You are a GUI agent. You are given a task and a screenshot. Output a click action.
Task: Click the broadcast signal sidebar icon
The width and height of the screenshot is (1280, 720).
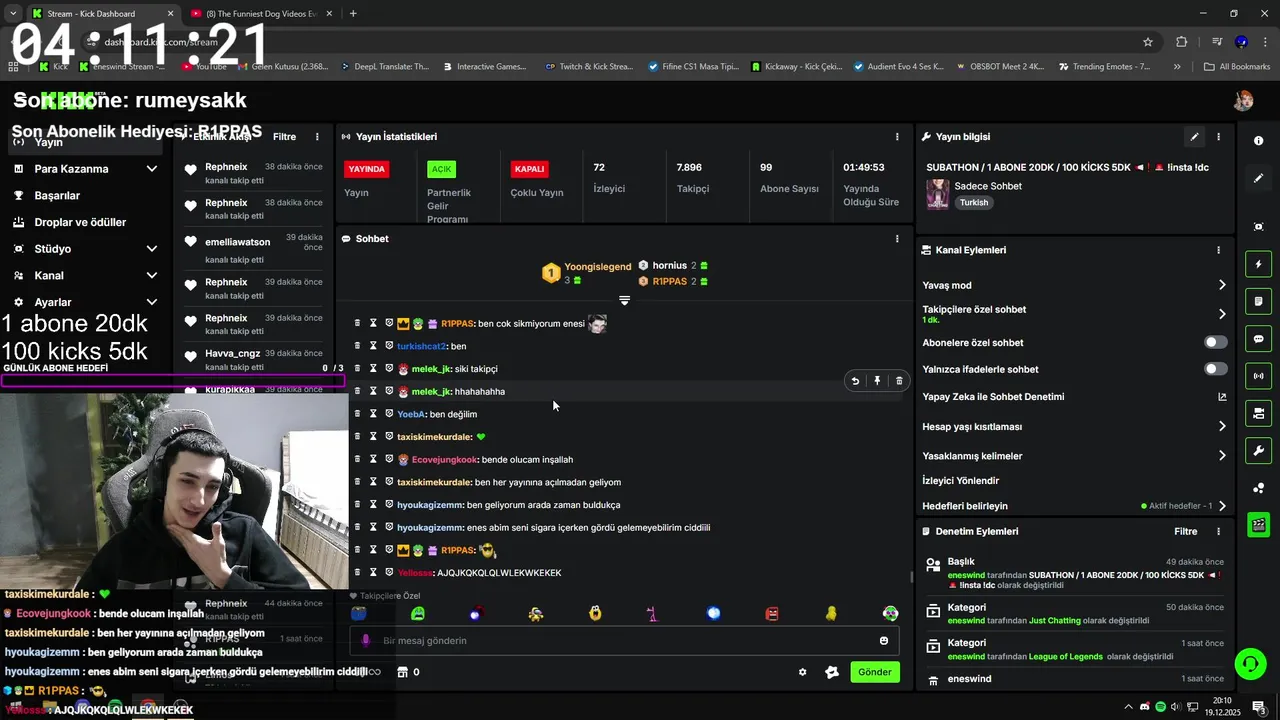(x=1258, y=376)
